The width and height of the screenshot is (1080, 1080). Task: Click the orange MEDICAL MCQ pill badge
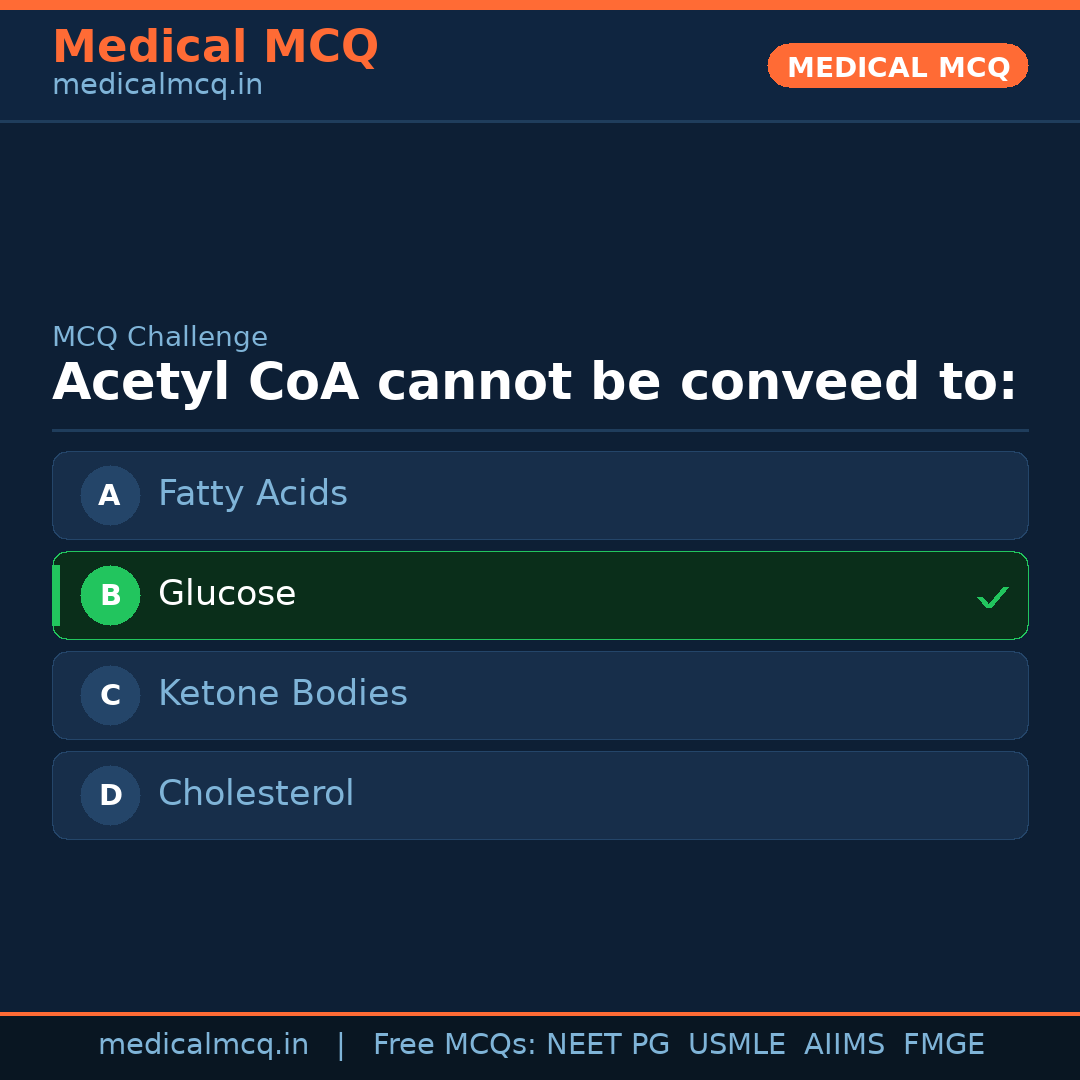[897, 66]
